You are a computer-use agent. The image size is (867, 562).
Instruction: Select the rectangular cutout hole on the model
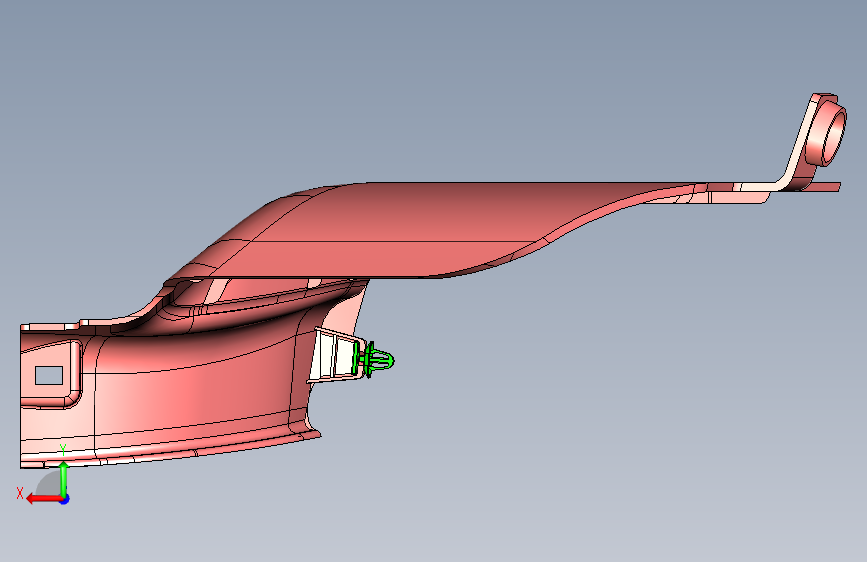[x=49, y=375]
